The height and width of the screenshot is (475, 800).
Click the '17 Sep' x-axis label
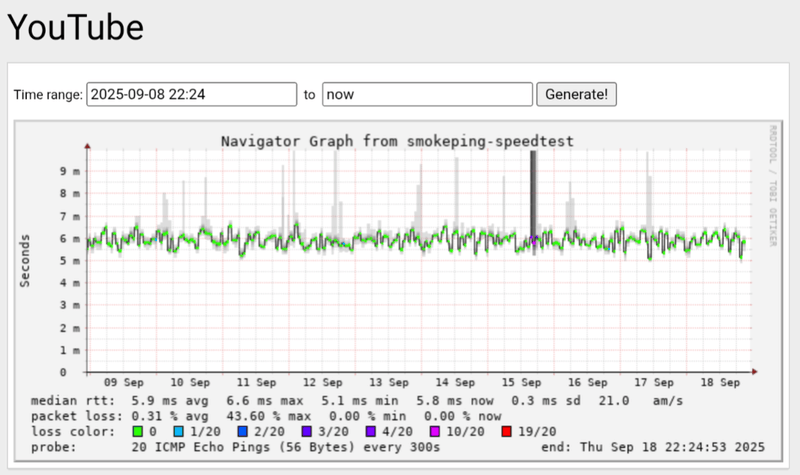(x=654, y=382)
